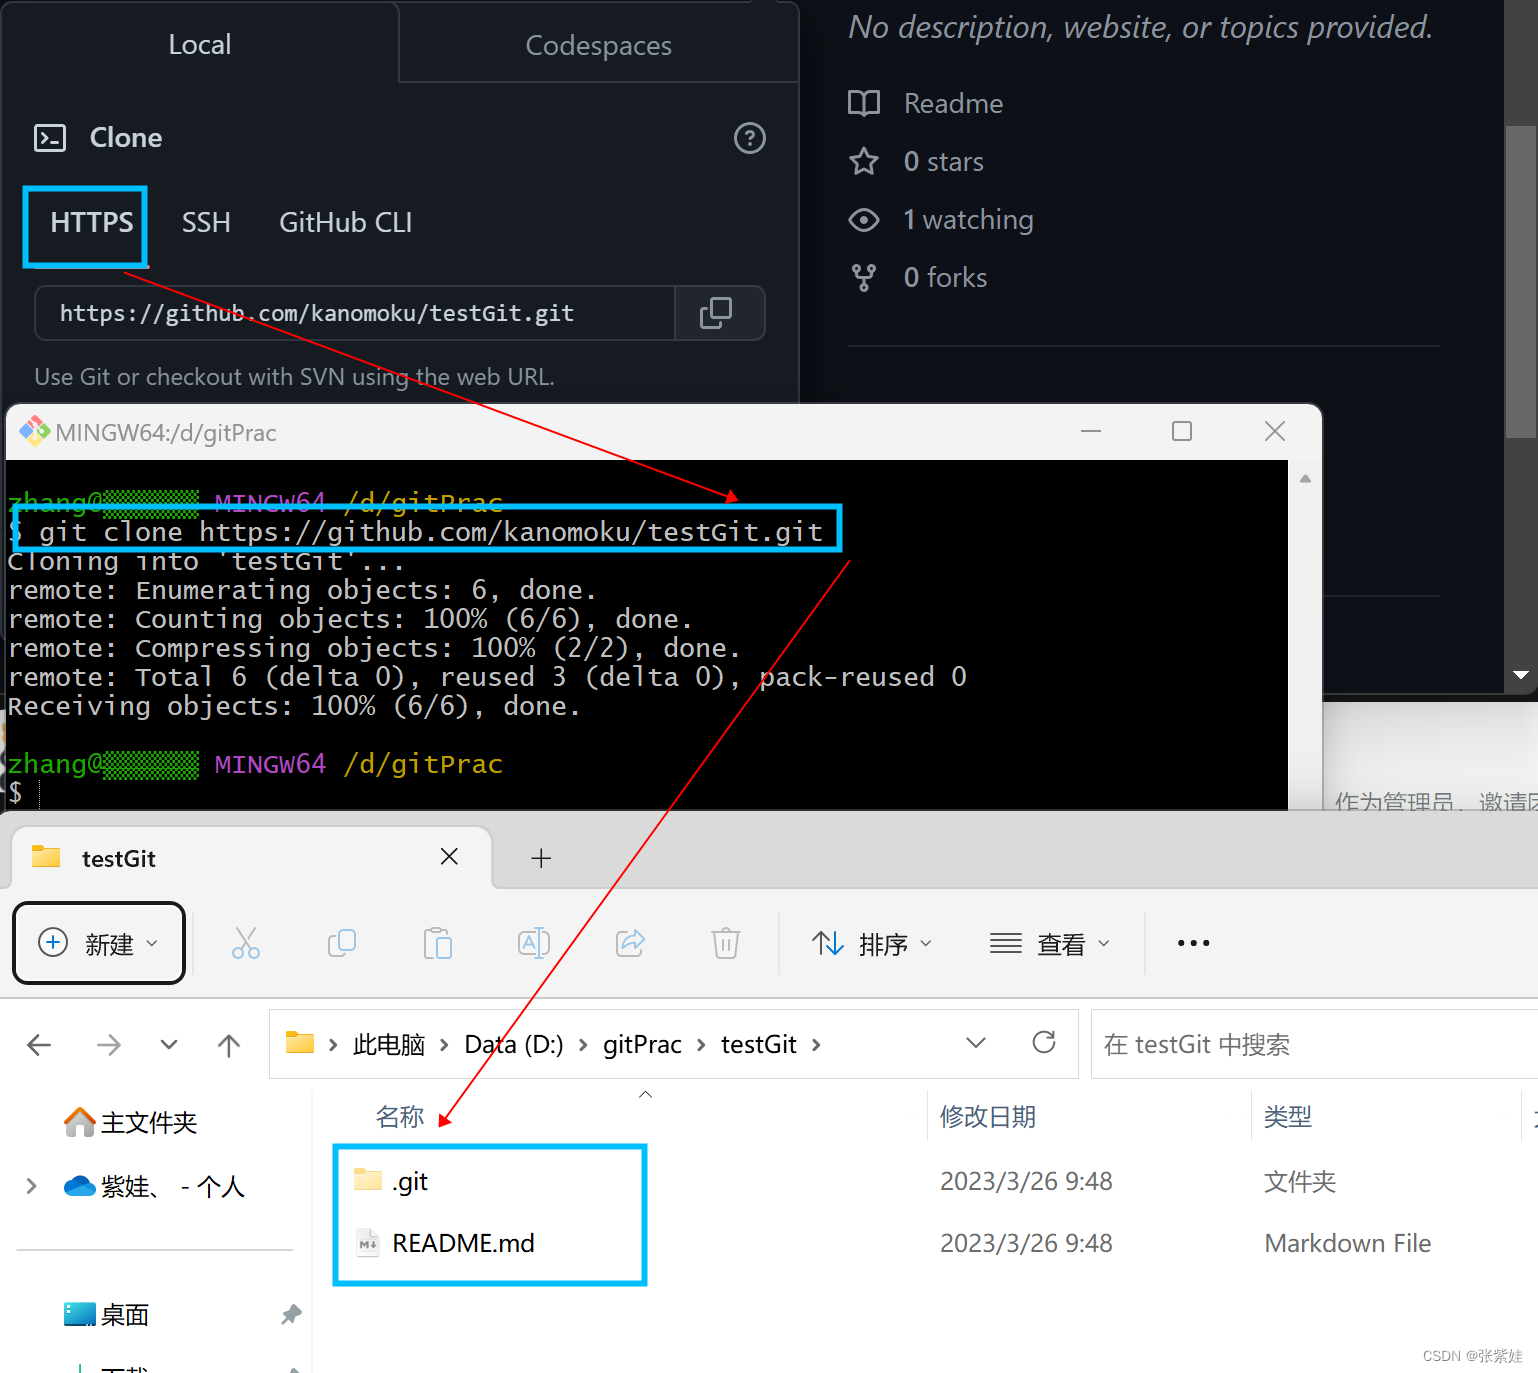Open 主文件夹 in the navigation pane
The image size is (1538, 1373).
click(131, 1123)
